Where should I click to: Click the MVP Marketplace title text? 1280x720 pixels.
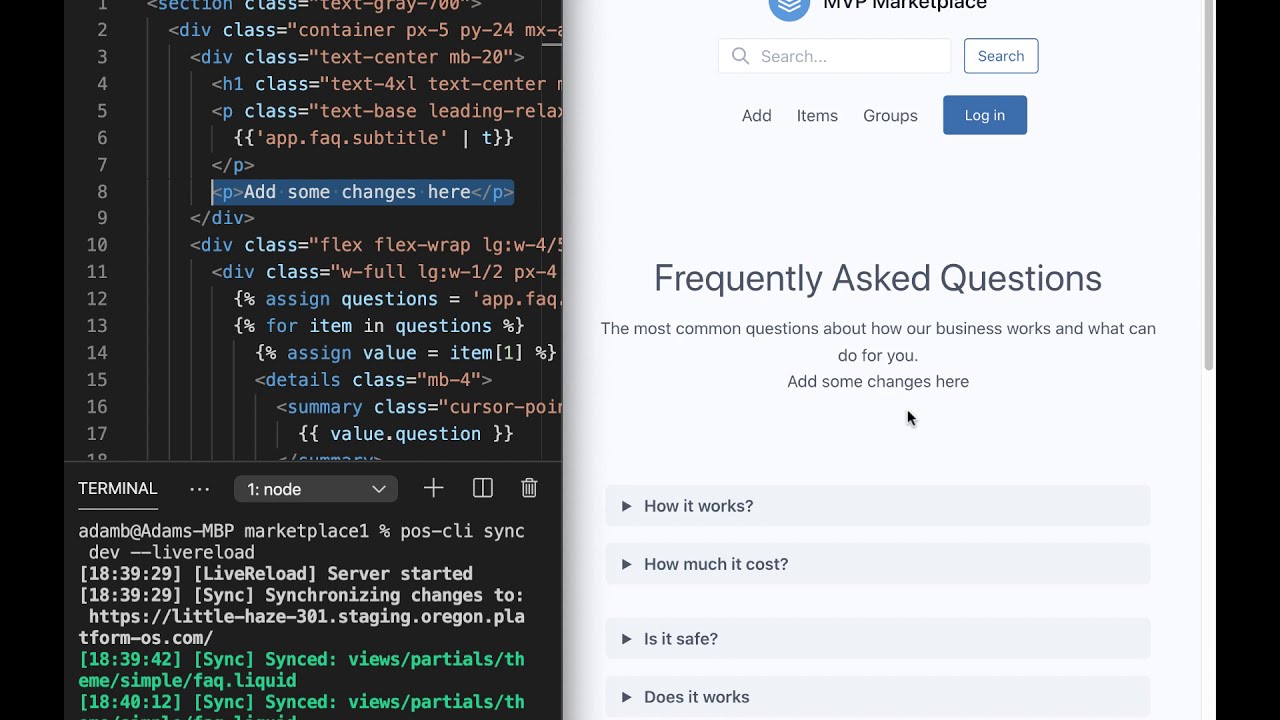pos(905,6)
